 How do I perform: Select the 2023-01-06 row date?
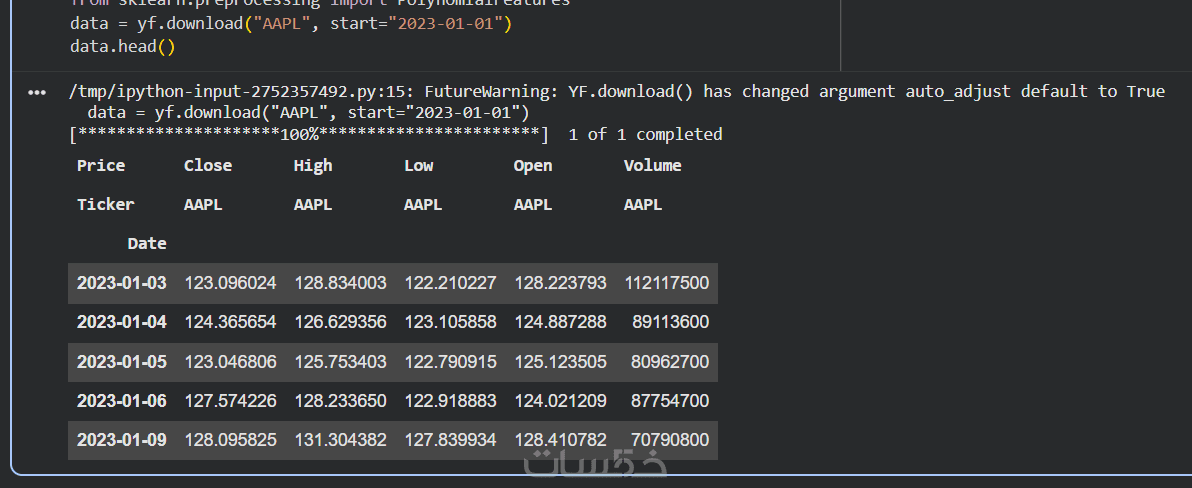click(x=121, y=401)
